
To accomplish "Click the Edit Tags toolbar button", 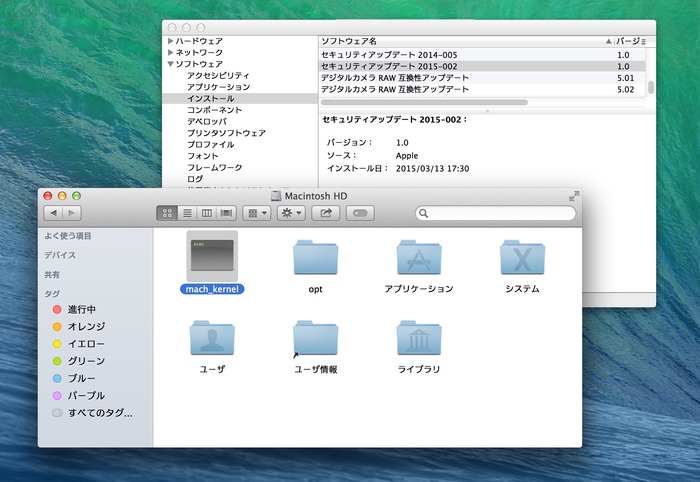I will click(360, 213).
